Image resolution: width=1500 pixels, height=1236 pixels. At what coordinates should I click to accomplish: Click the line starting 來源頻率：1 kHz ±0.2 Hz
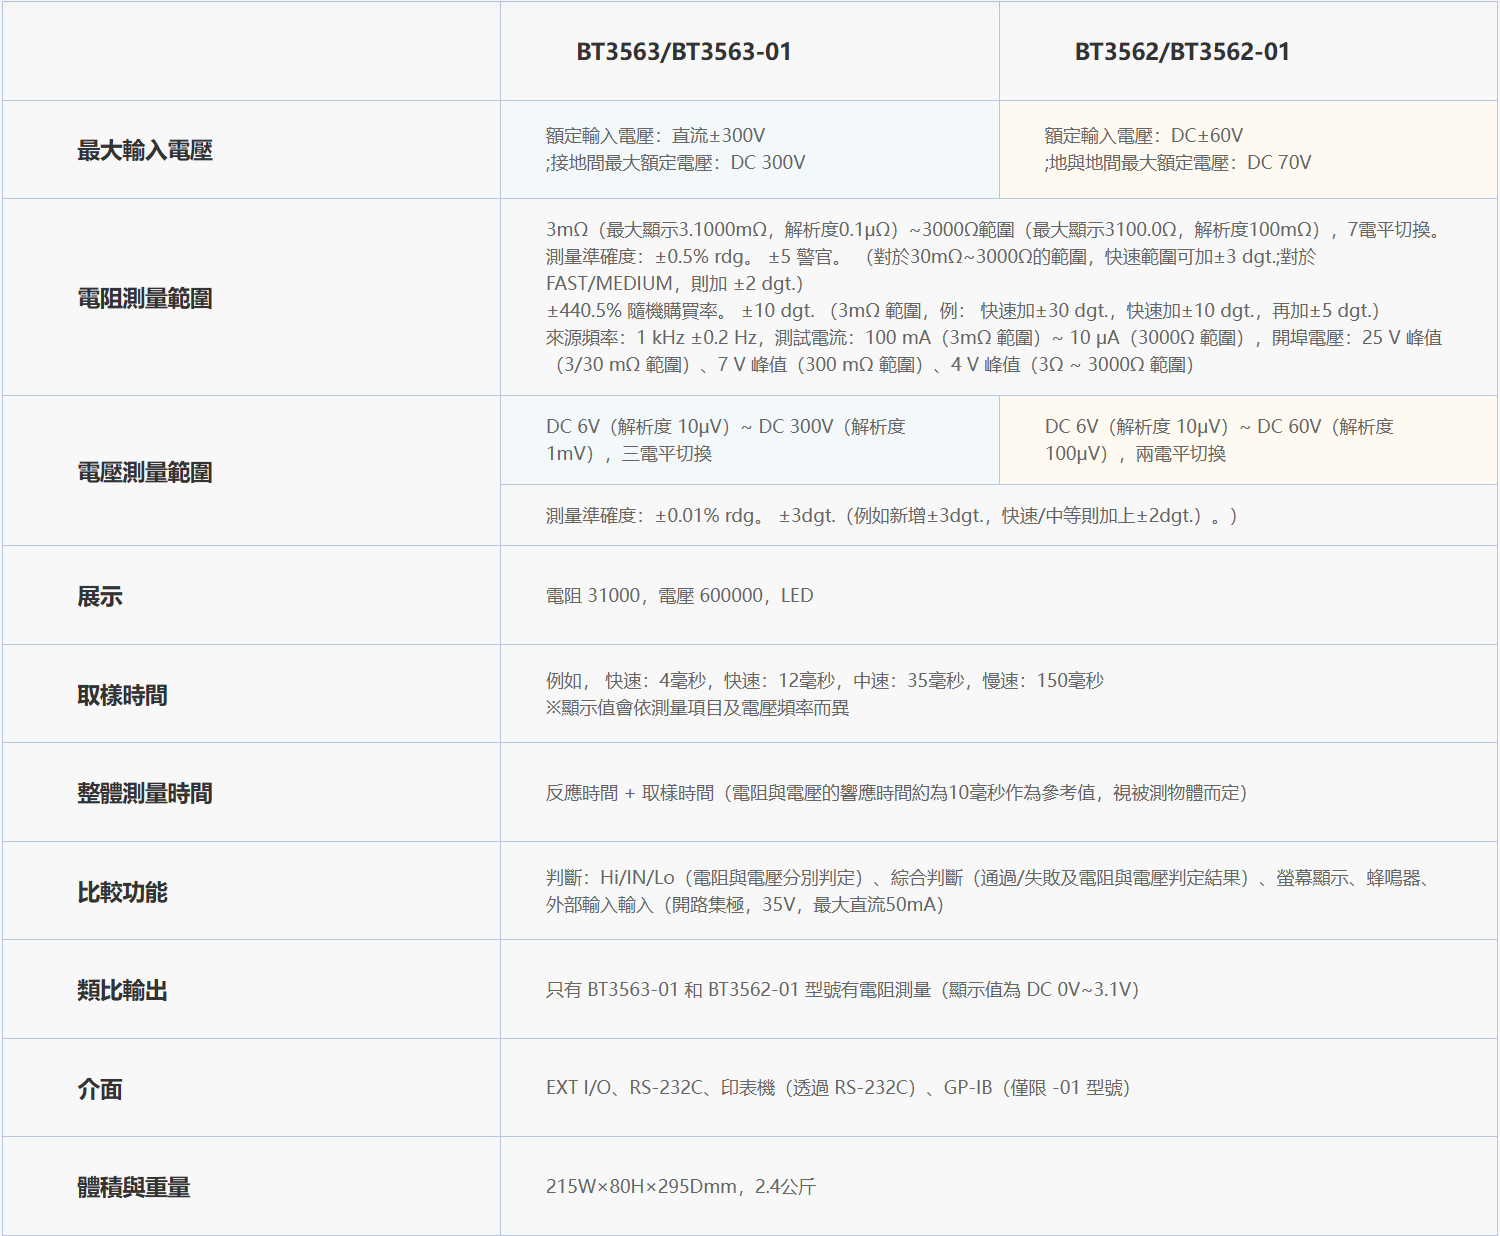[994, 337]
